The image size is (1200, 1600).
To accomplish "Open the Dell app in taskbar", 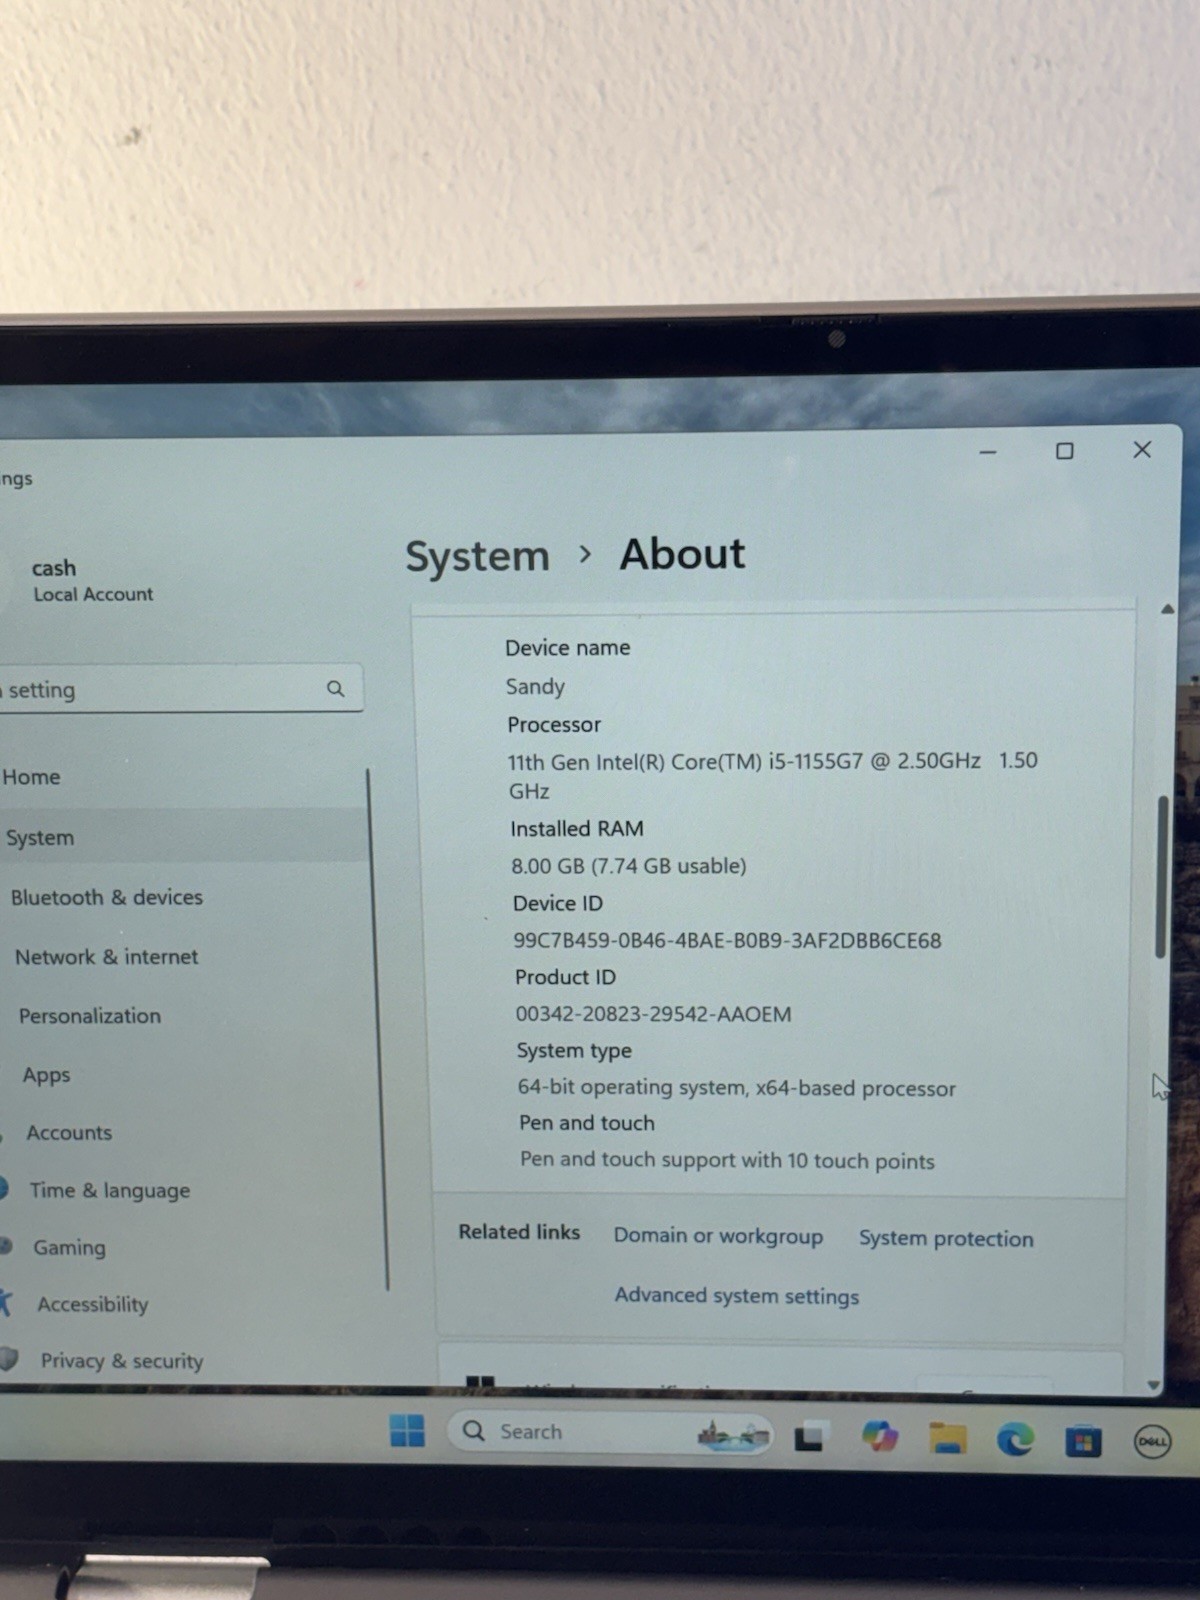I will (x=1152, y=1442).
